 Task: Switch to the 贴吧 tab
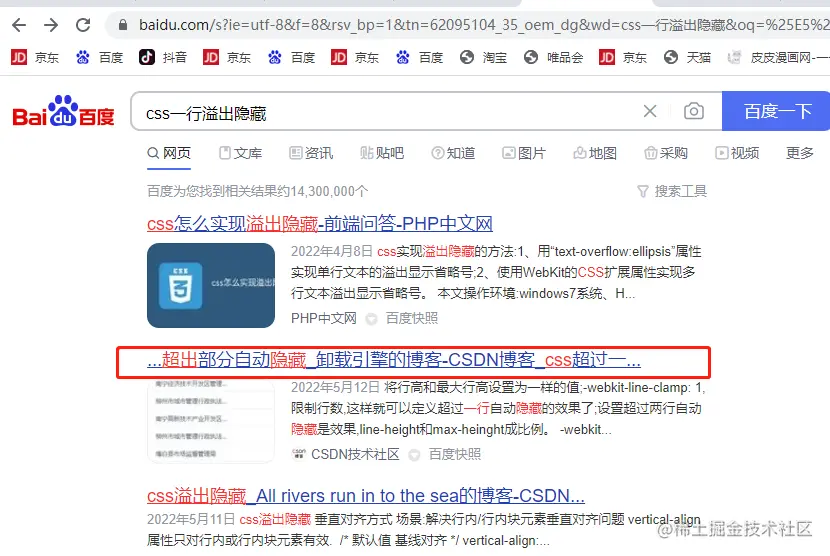(x=382, y=153)
